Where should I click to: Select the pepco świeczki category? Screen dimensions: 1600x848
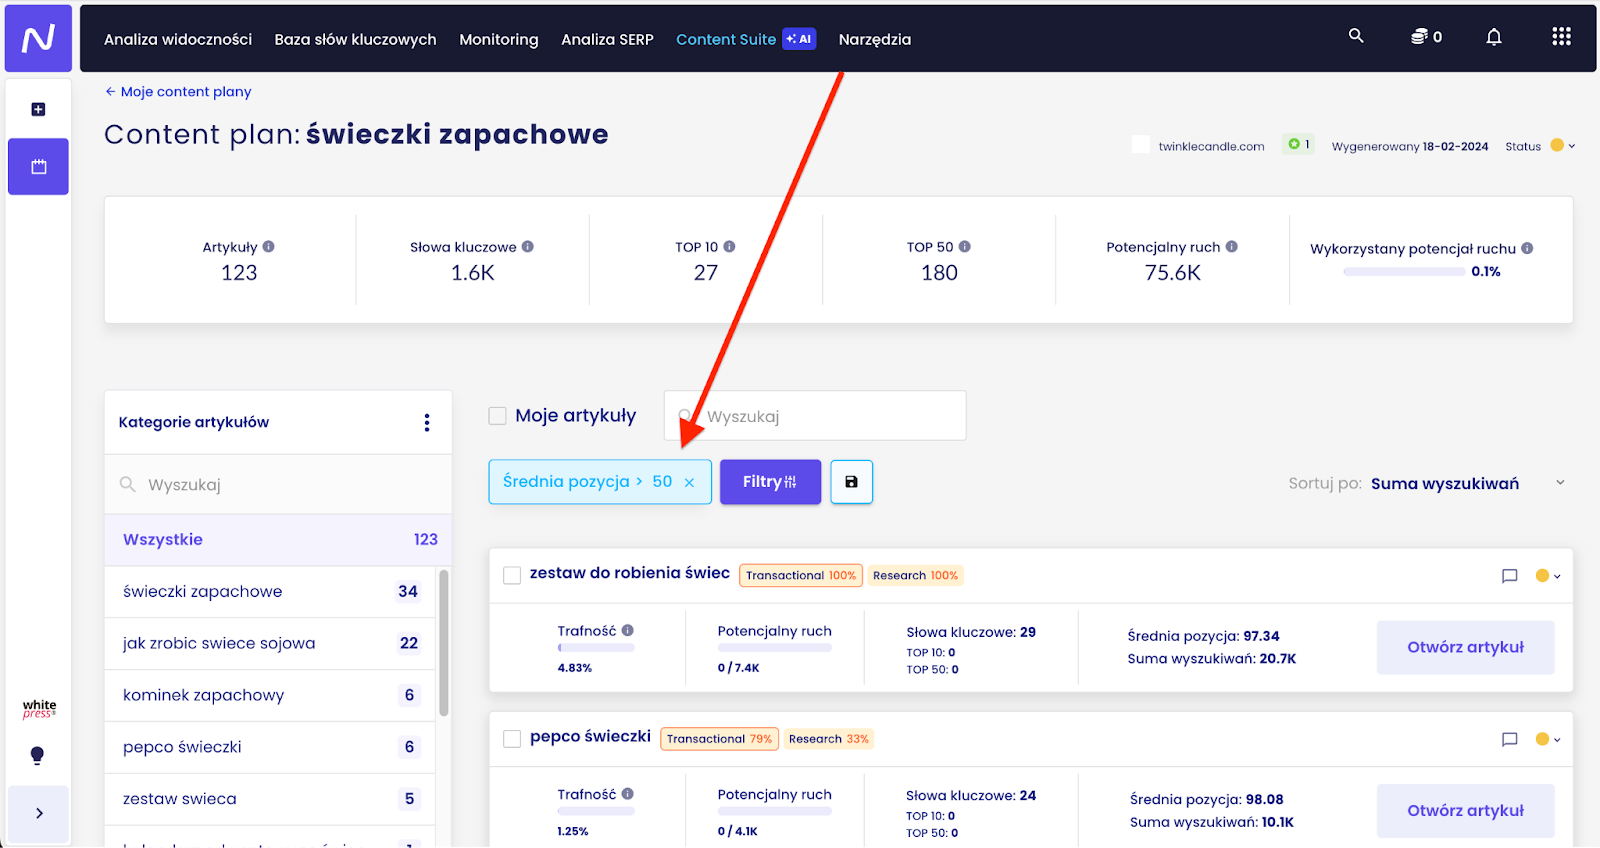(x=270, y=748)
